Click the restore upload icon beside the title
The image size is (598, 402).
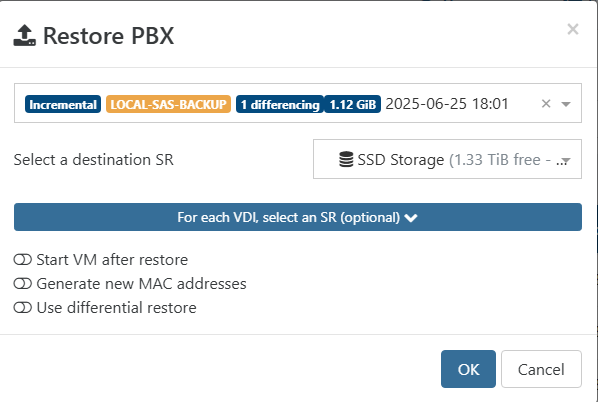(25, 35)
